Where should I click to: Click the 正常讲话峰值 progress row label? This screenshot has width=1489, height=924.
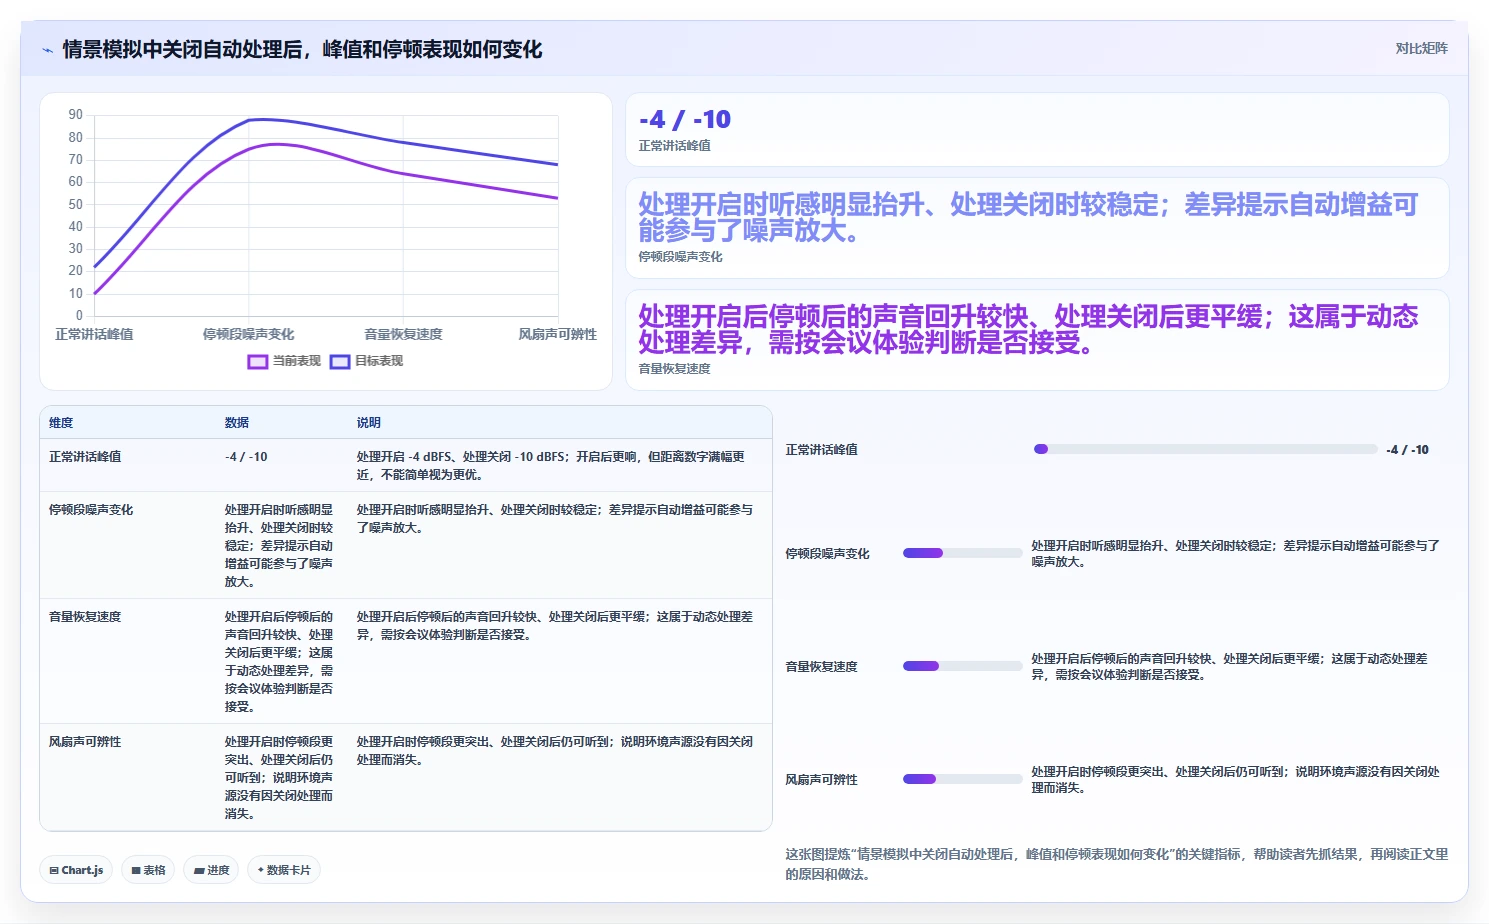pos(821,450)
